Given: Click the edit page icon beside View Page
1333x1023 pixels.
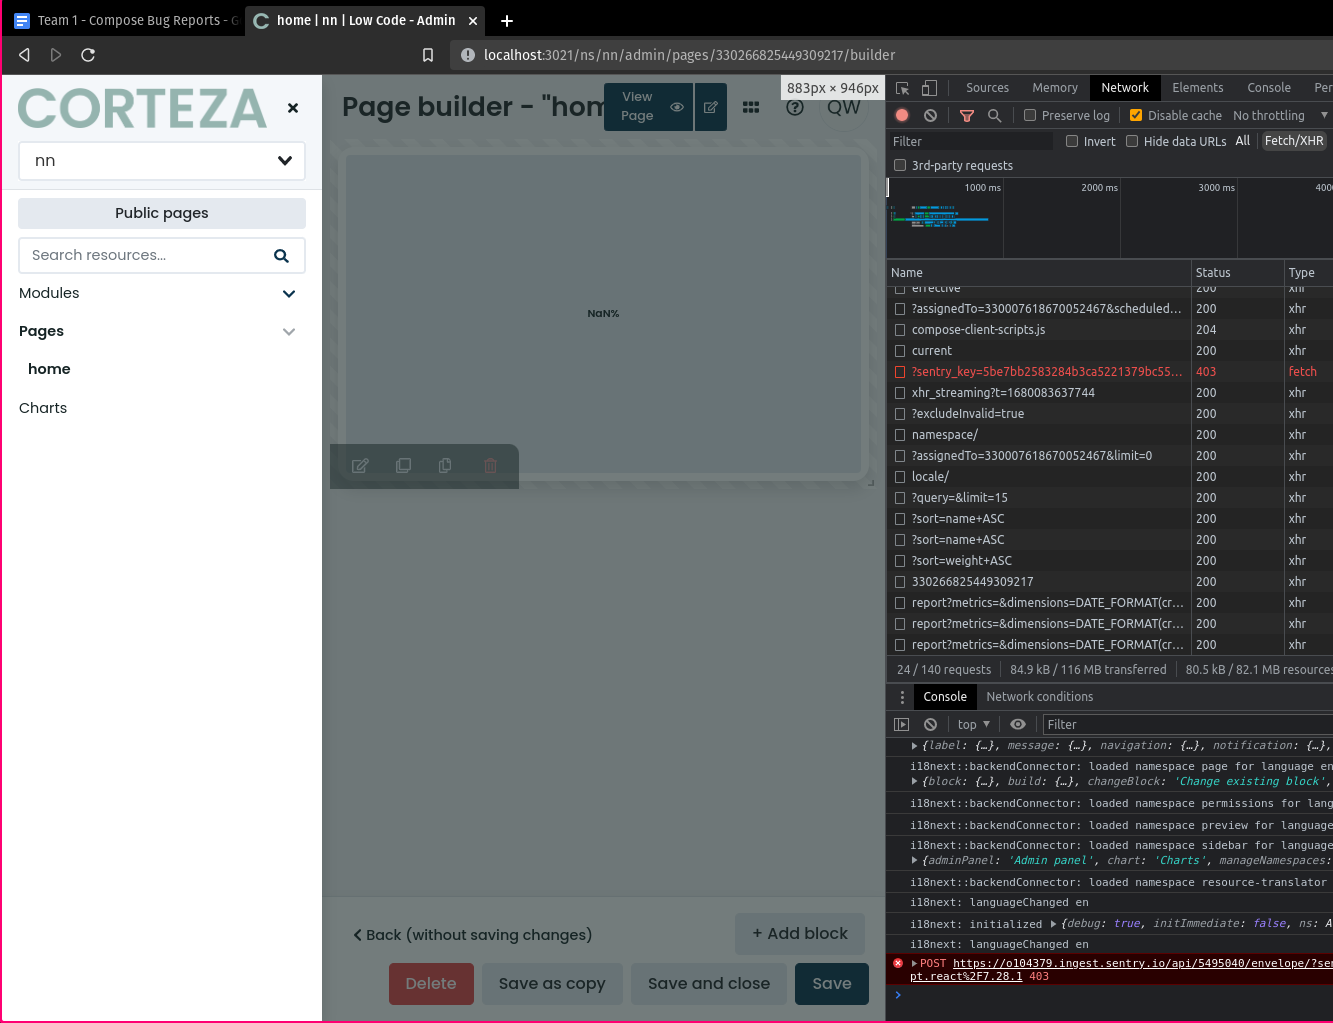Looking at the screenshot, I should [x=710, y=106].
